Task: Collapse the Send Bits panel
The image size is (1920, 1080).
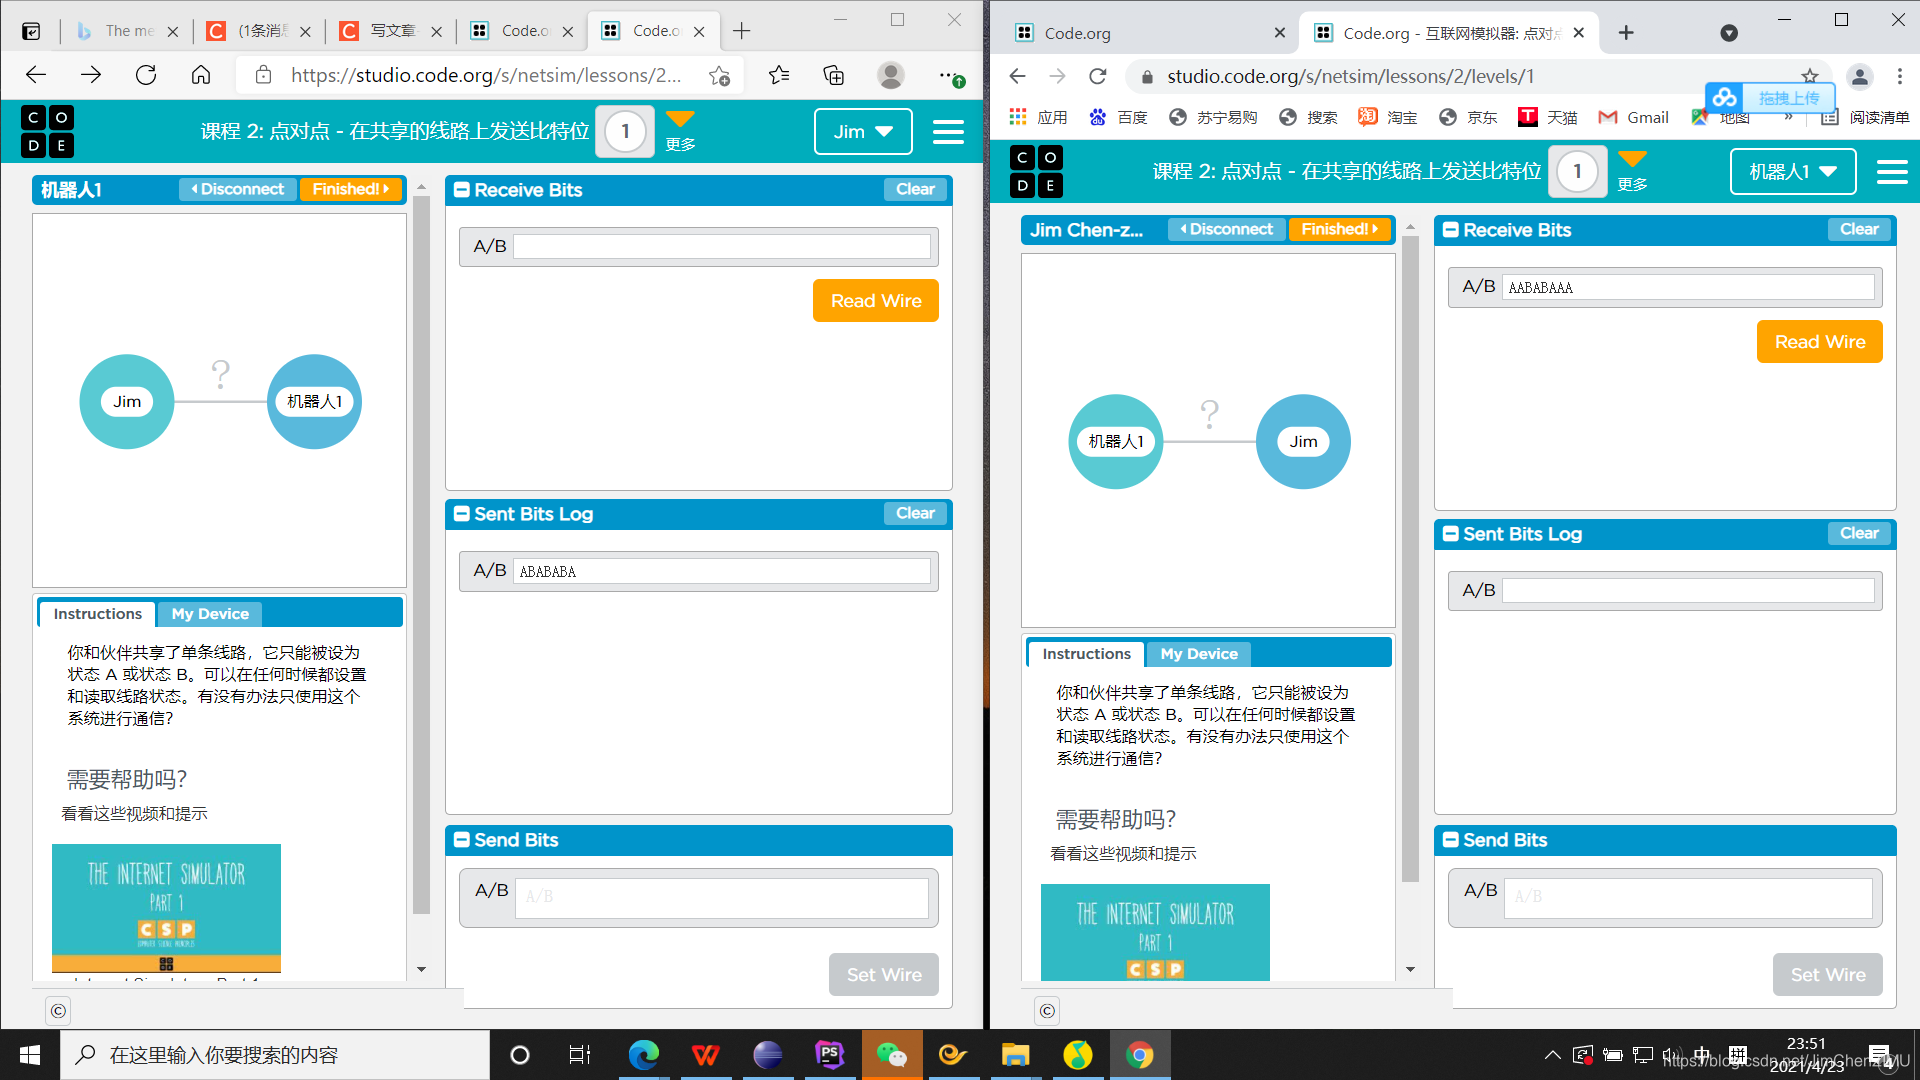Action: tap(462, 840)
